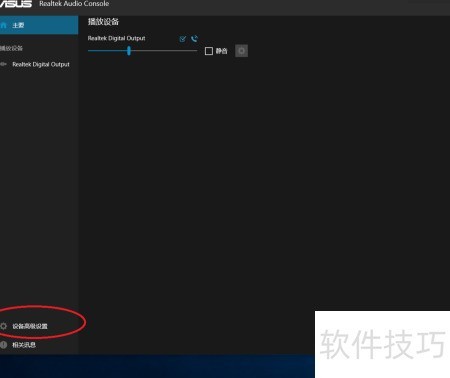Enable the 静音 mute checkbox

click(209, 51)
